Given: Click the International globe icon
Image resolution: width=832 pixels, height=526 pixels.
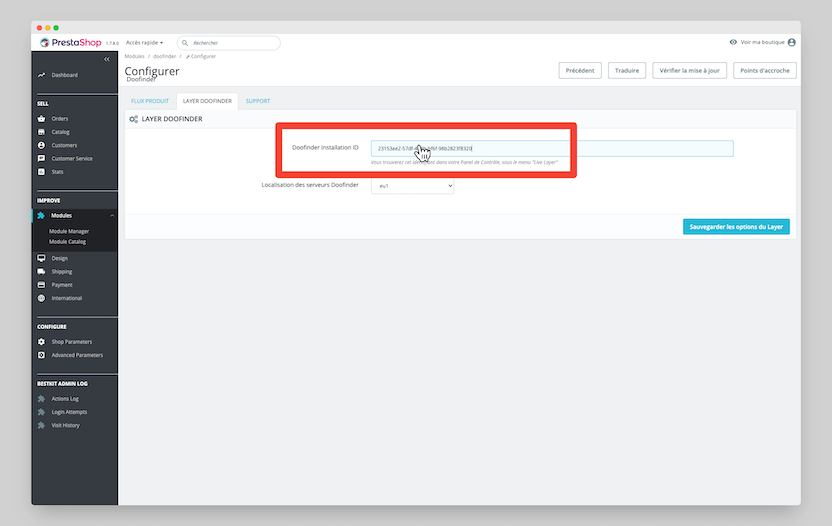Looking at the screenshot, I should click(41, 298).
